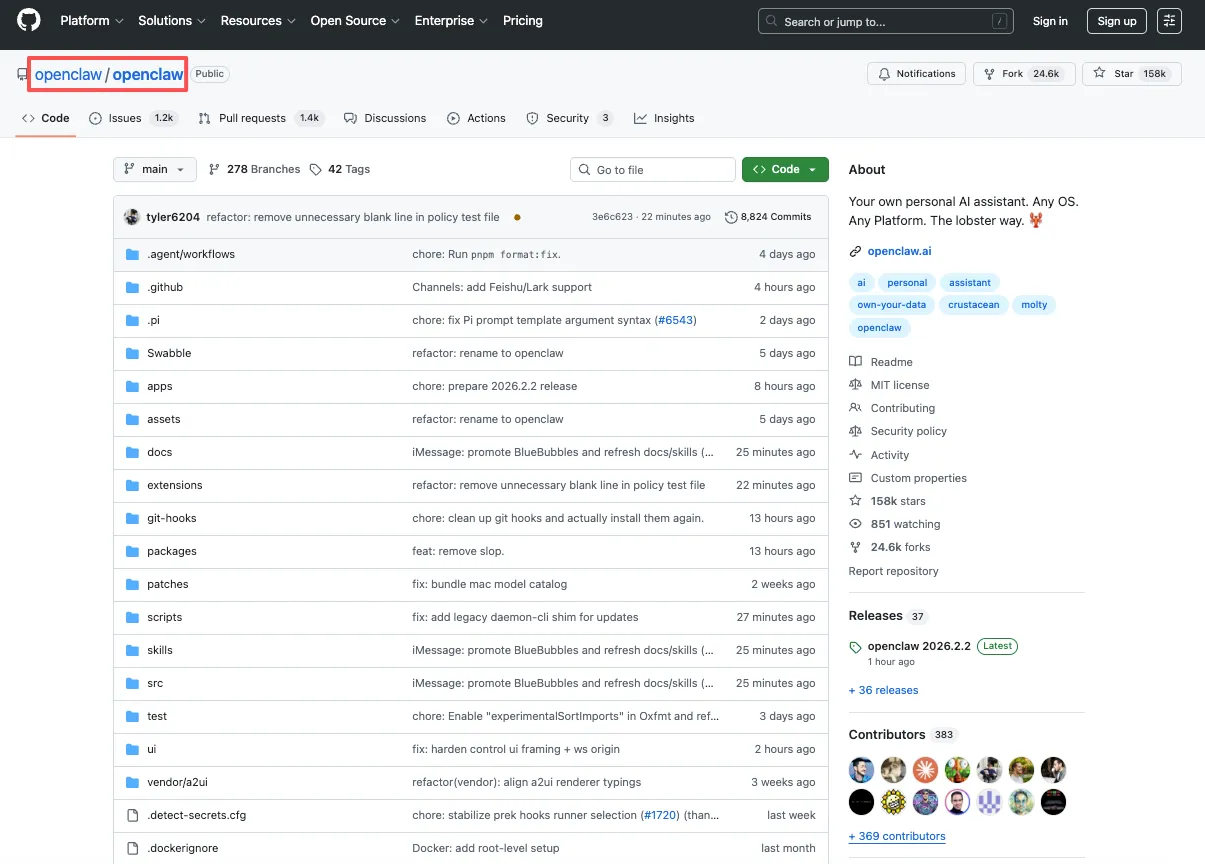The image size is (1205, 864).
Task: Open the Solutions navigation dropdown
Action: click(171, 21)
